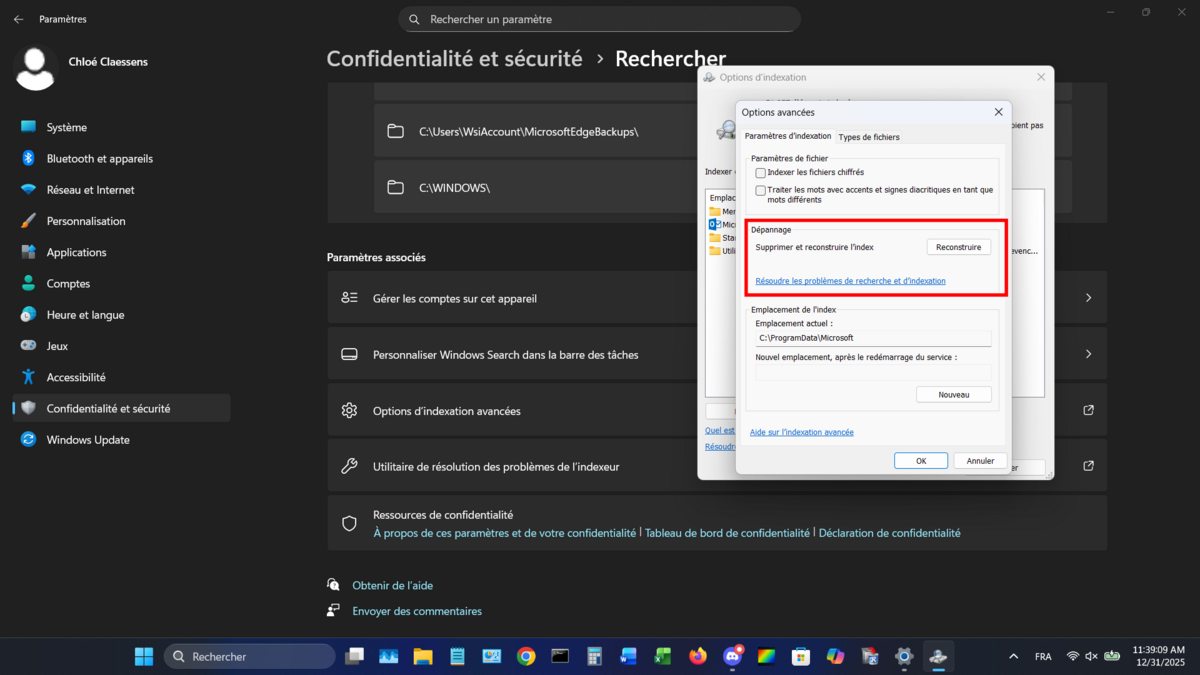Open Résoudre les problèmes de recherche link
The height and width of the screenshot is (675, 1200).
tap(850, 281)
